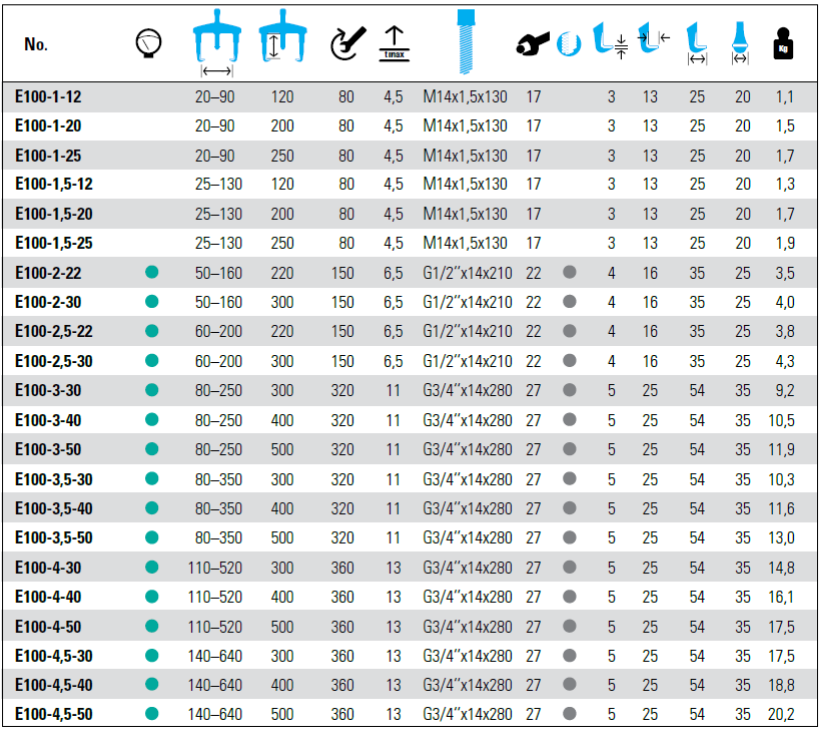Viewport: 822px width, 733px height.
Task: Click the green dot in E100-2-22 row
Action: point(152,271)
